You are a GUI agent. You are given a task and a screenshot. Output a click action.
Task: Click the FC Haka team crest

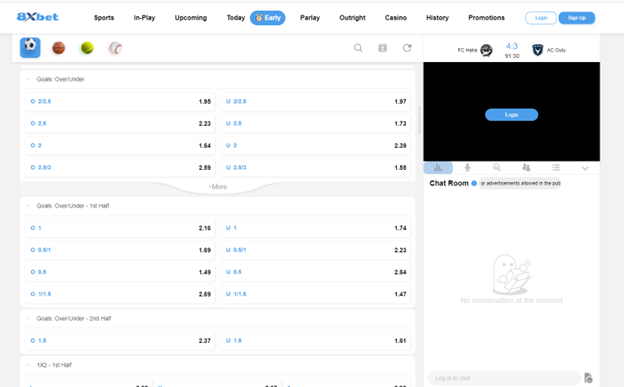coord(486,50)
